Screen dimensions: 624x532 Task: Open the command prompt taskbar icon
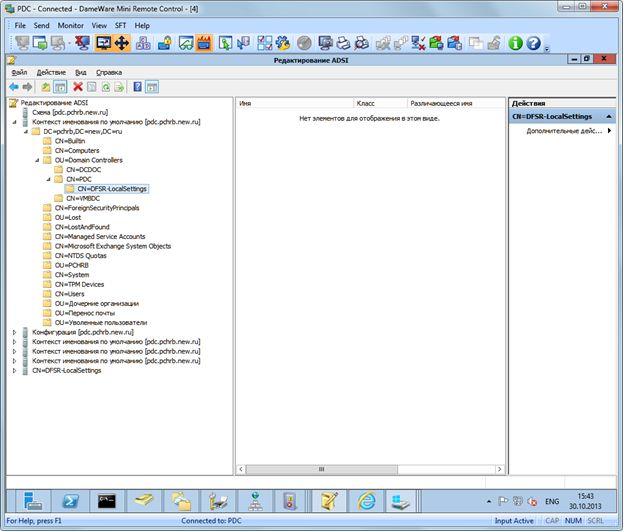pos(107,501)
